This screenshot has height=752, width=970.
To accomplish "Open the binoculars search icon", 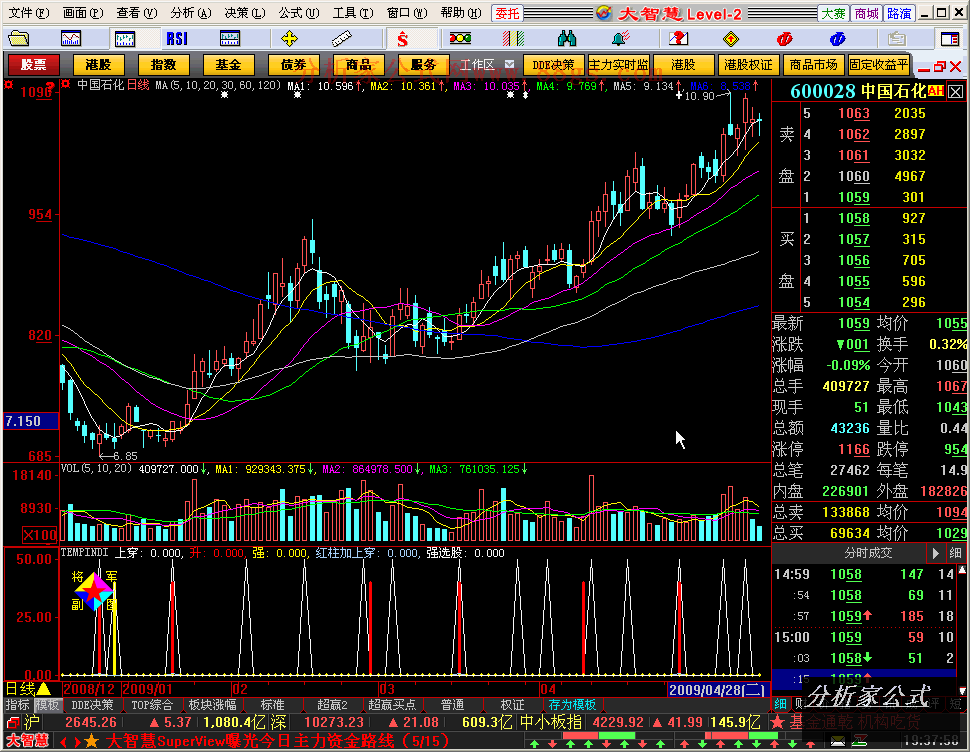I will click(x=567, y=39).
